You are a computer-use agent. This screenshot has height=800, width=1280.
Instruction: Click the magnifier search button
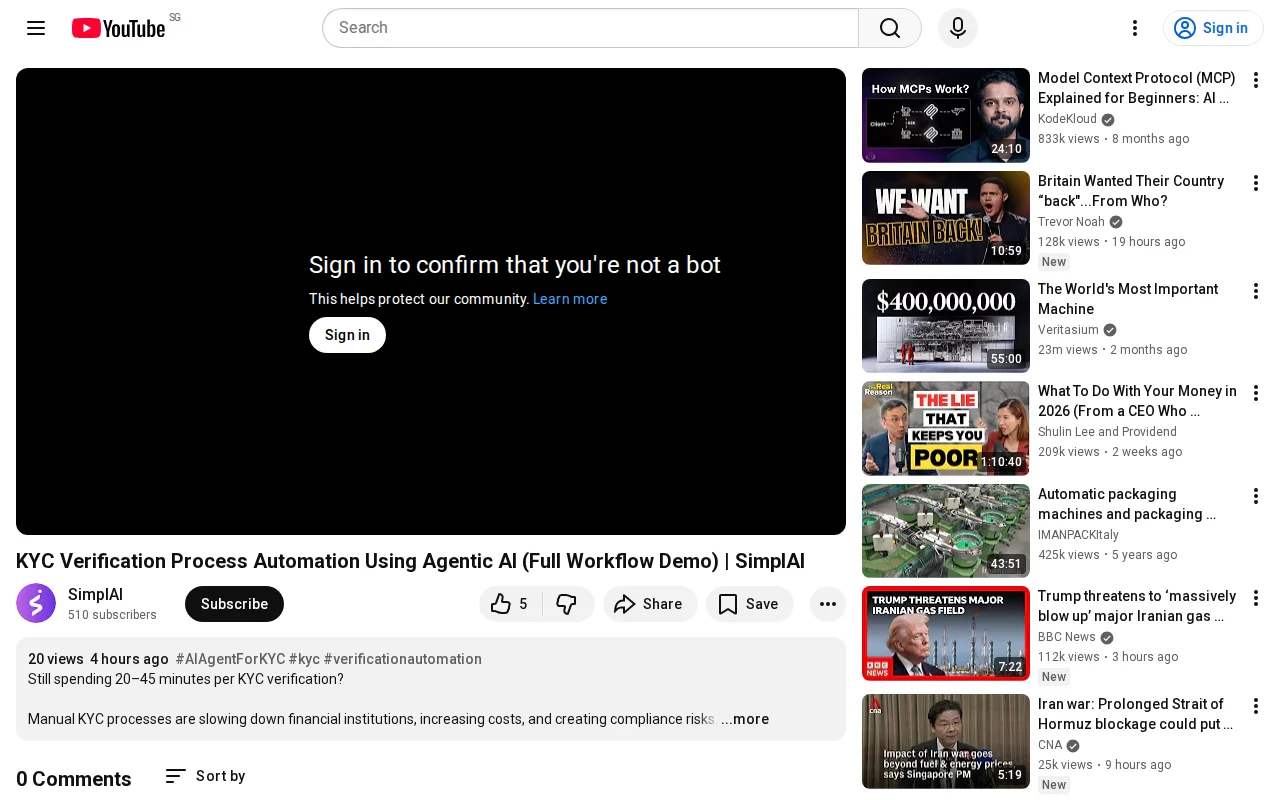(x=890, y=28)
